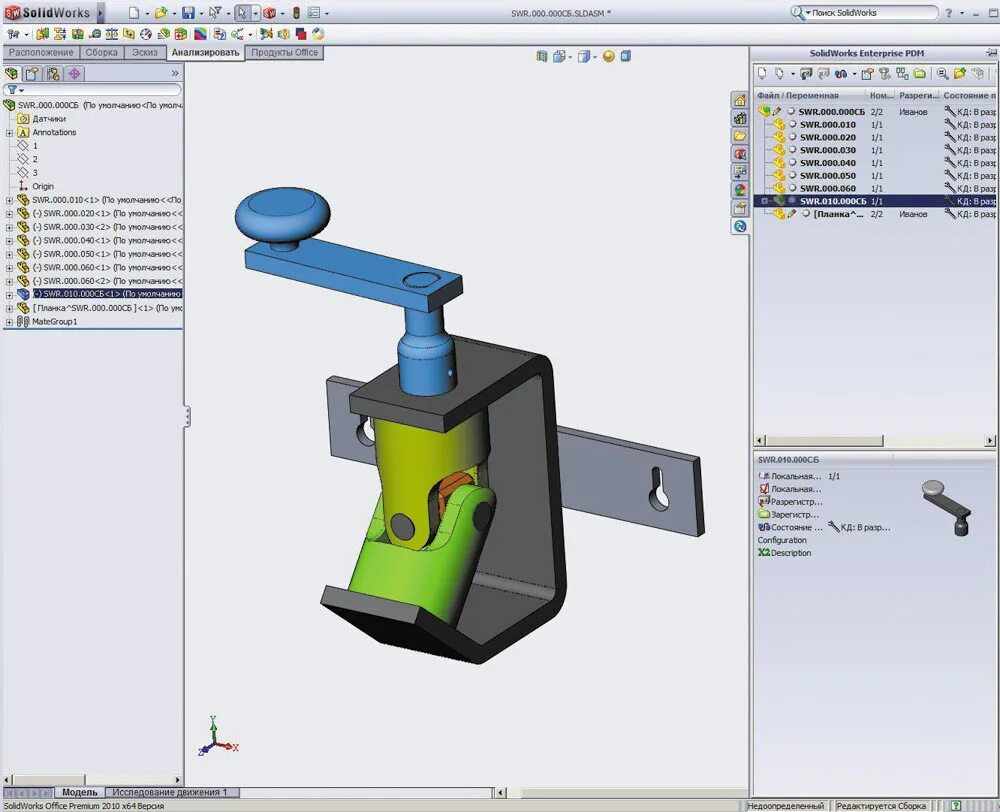Open the view orientation dropdown arrow in the viewport
Screen dimensions: 1000x812
[570, 57]
